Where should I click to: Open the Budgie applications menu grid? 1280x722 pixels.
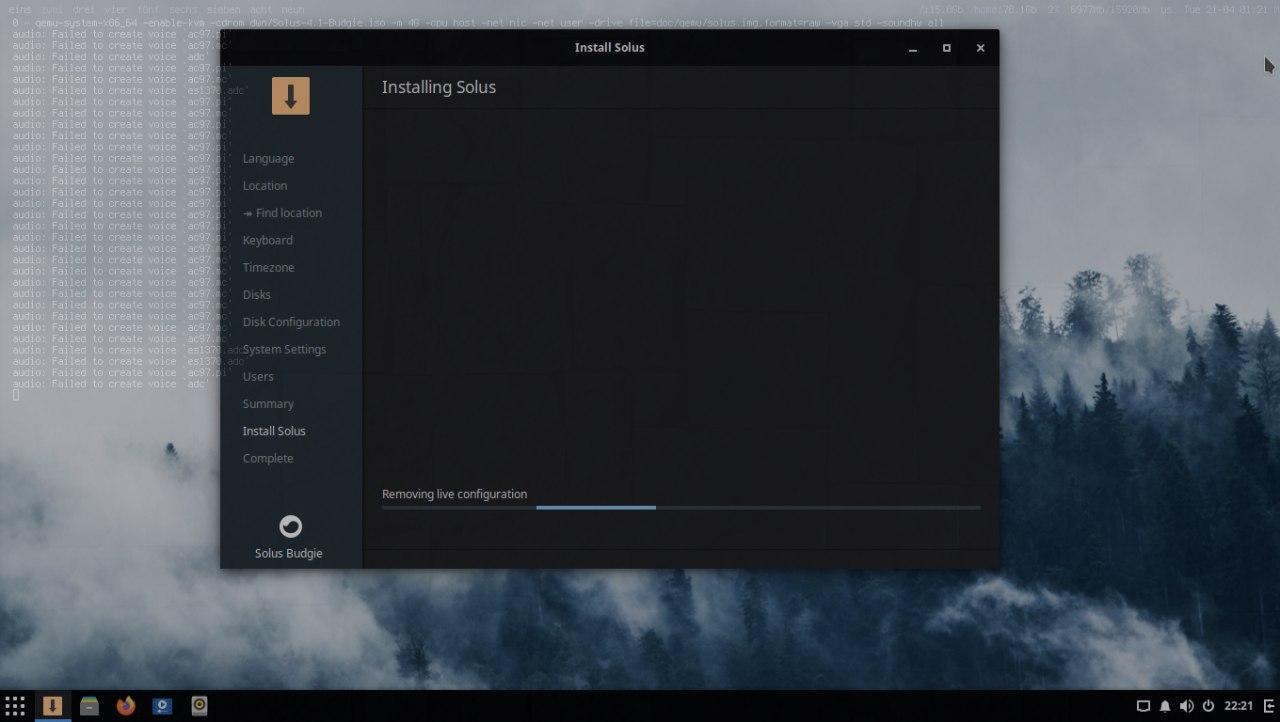(x=15, y=706)
